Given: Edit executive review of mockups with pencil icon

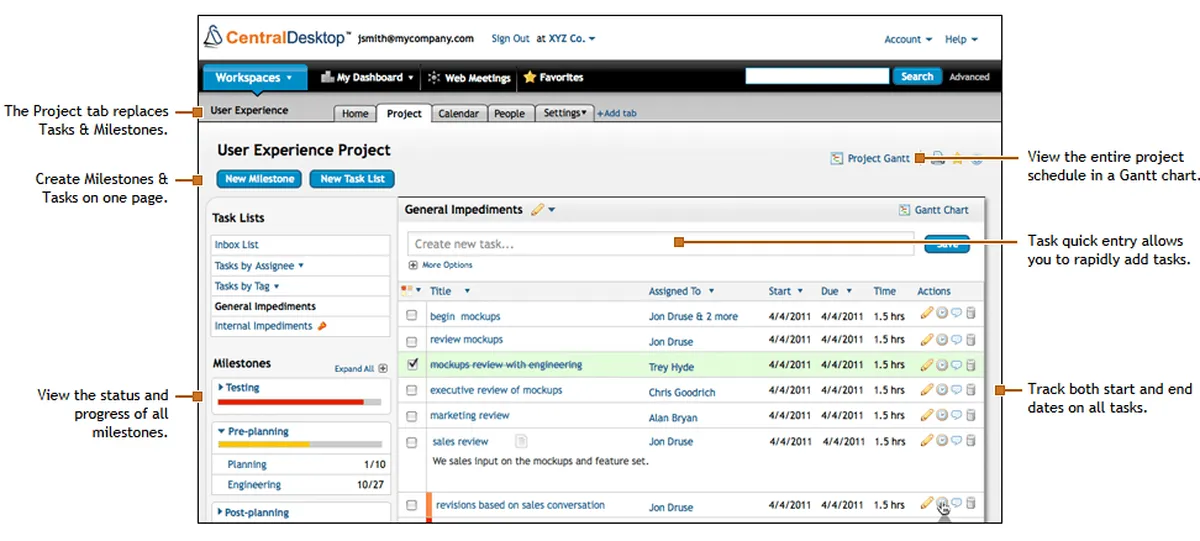Looking at the screenshot, I should 926,390.
